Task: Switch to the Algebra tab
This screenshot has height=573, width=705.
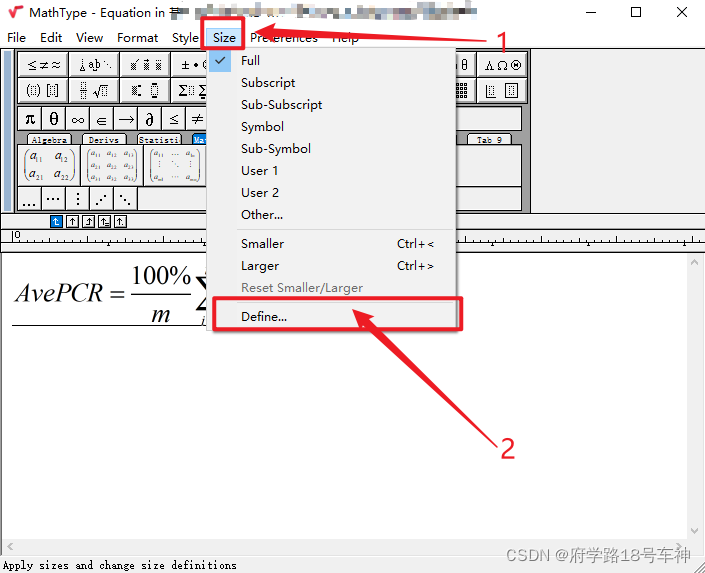Action: (49, 139)
